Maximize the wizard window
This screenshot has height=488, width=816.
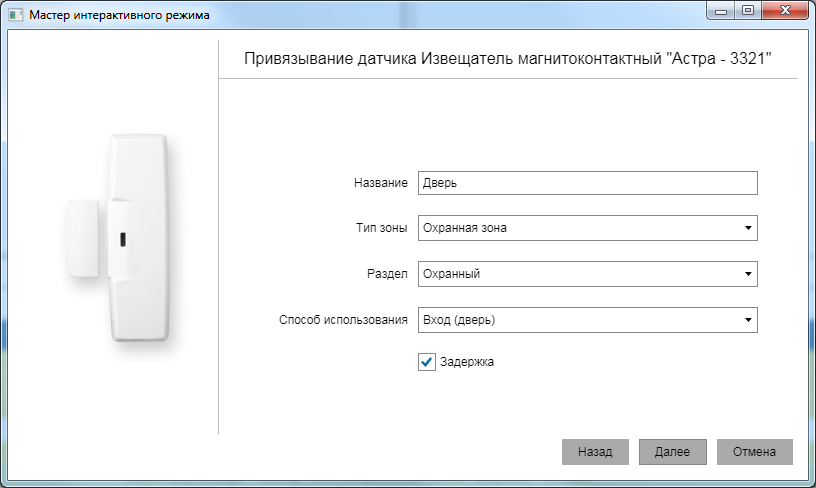pos(748,10)
